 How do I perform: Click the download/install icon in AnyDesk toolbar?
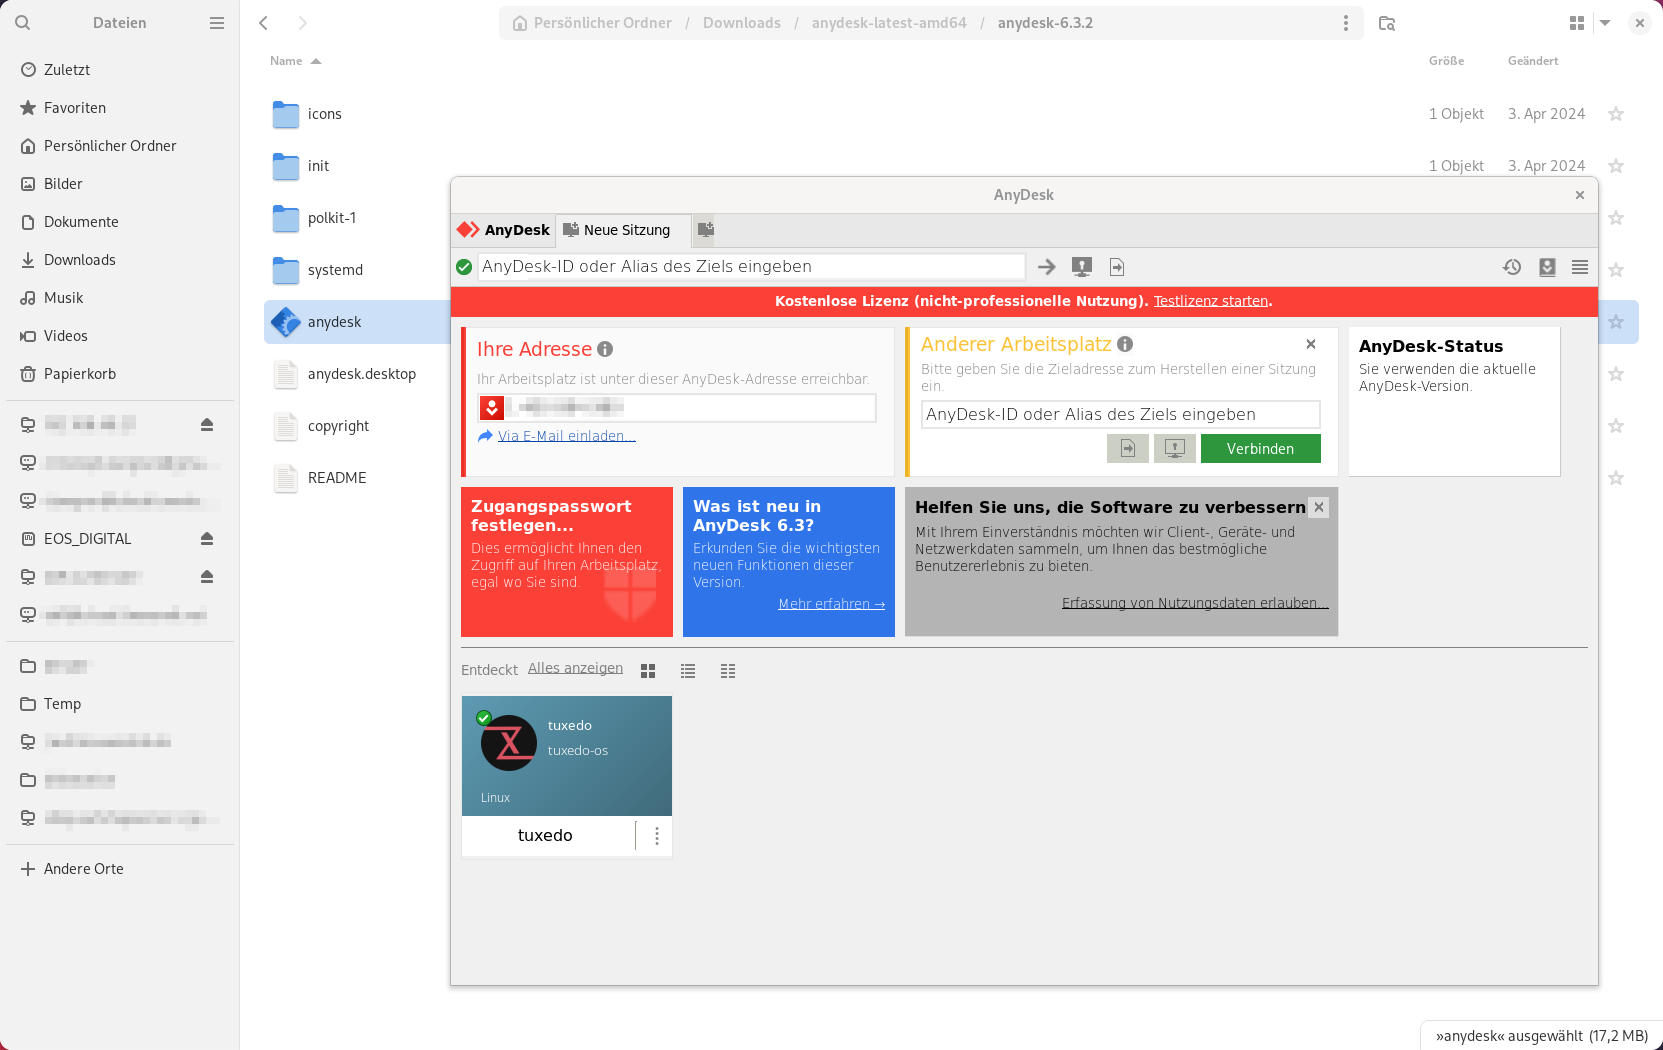1547,267
